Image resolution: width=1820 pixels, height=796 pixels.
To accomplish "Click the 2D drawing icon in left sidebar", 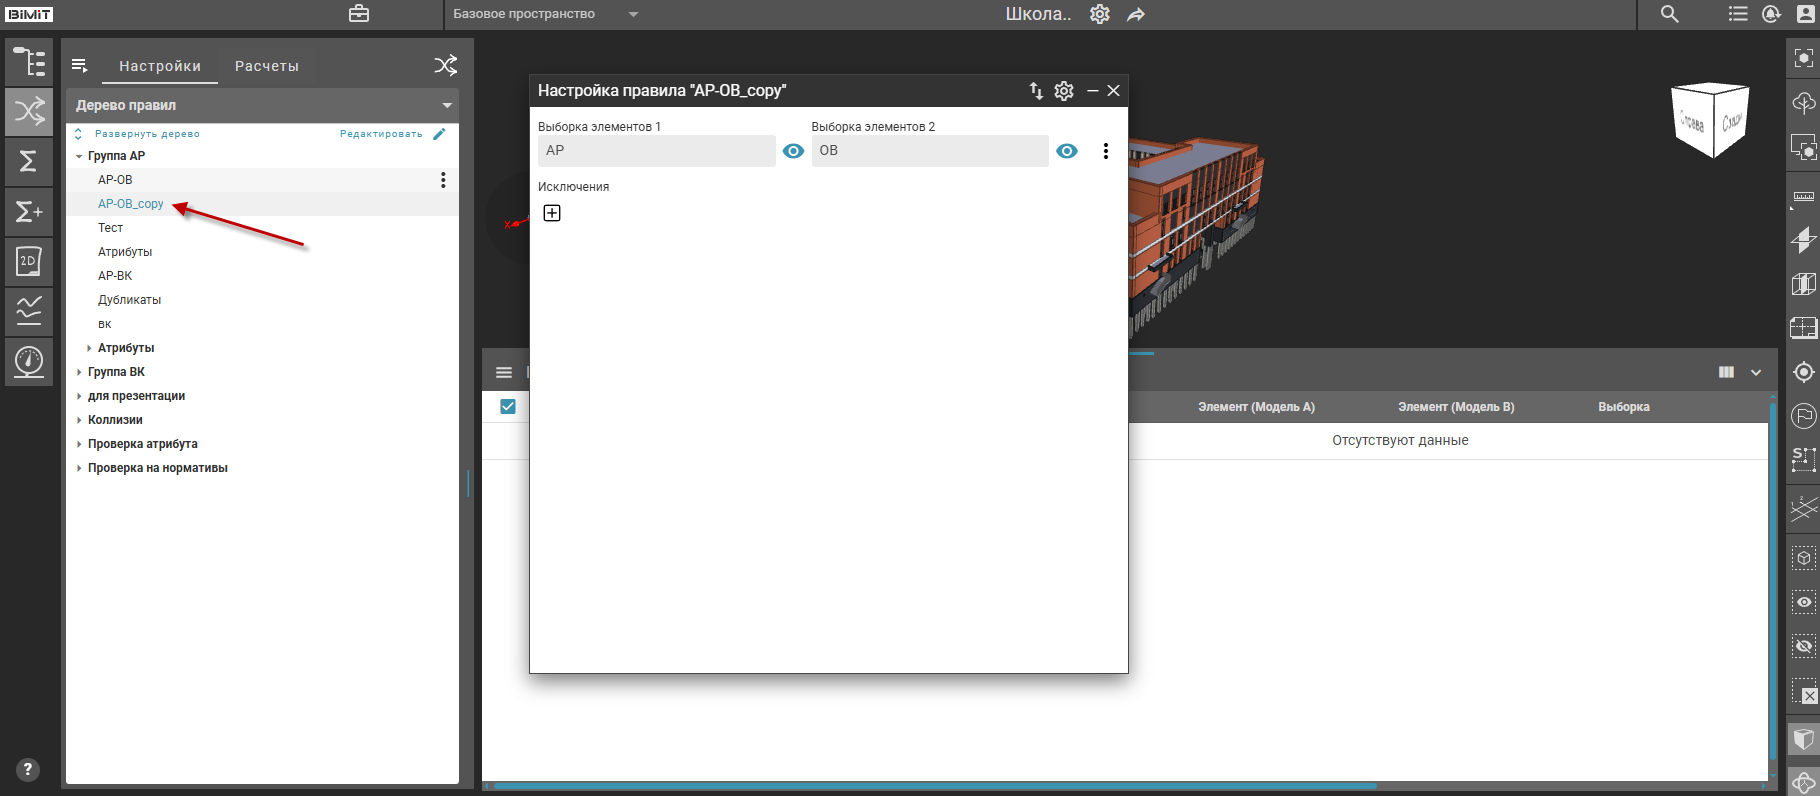I will coord(29,262).
